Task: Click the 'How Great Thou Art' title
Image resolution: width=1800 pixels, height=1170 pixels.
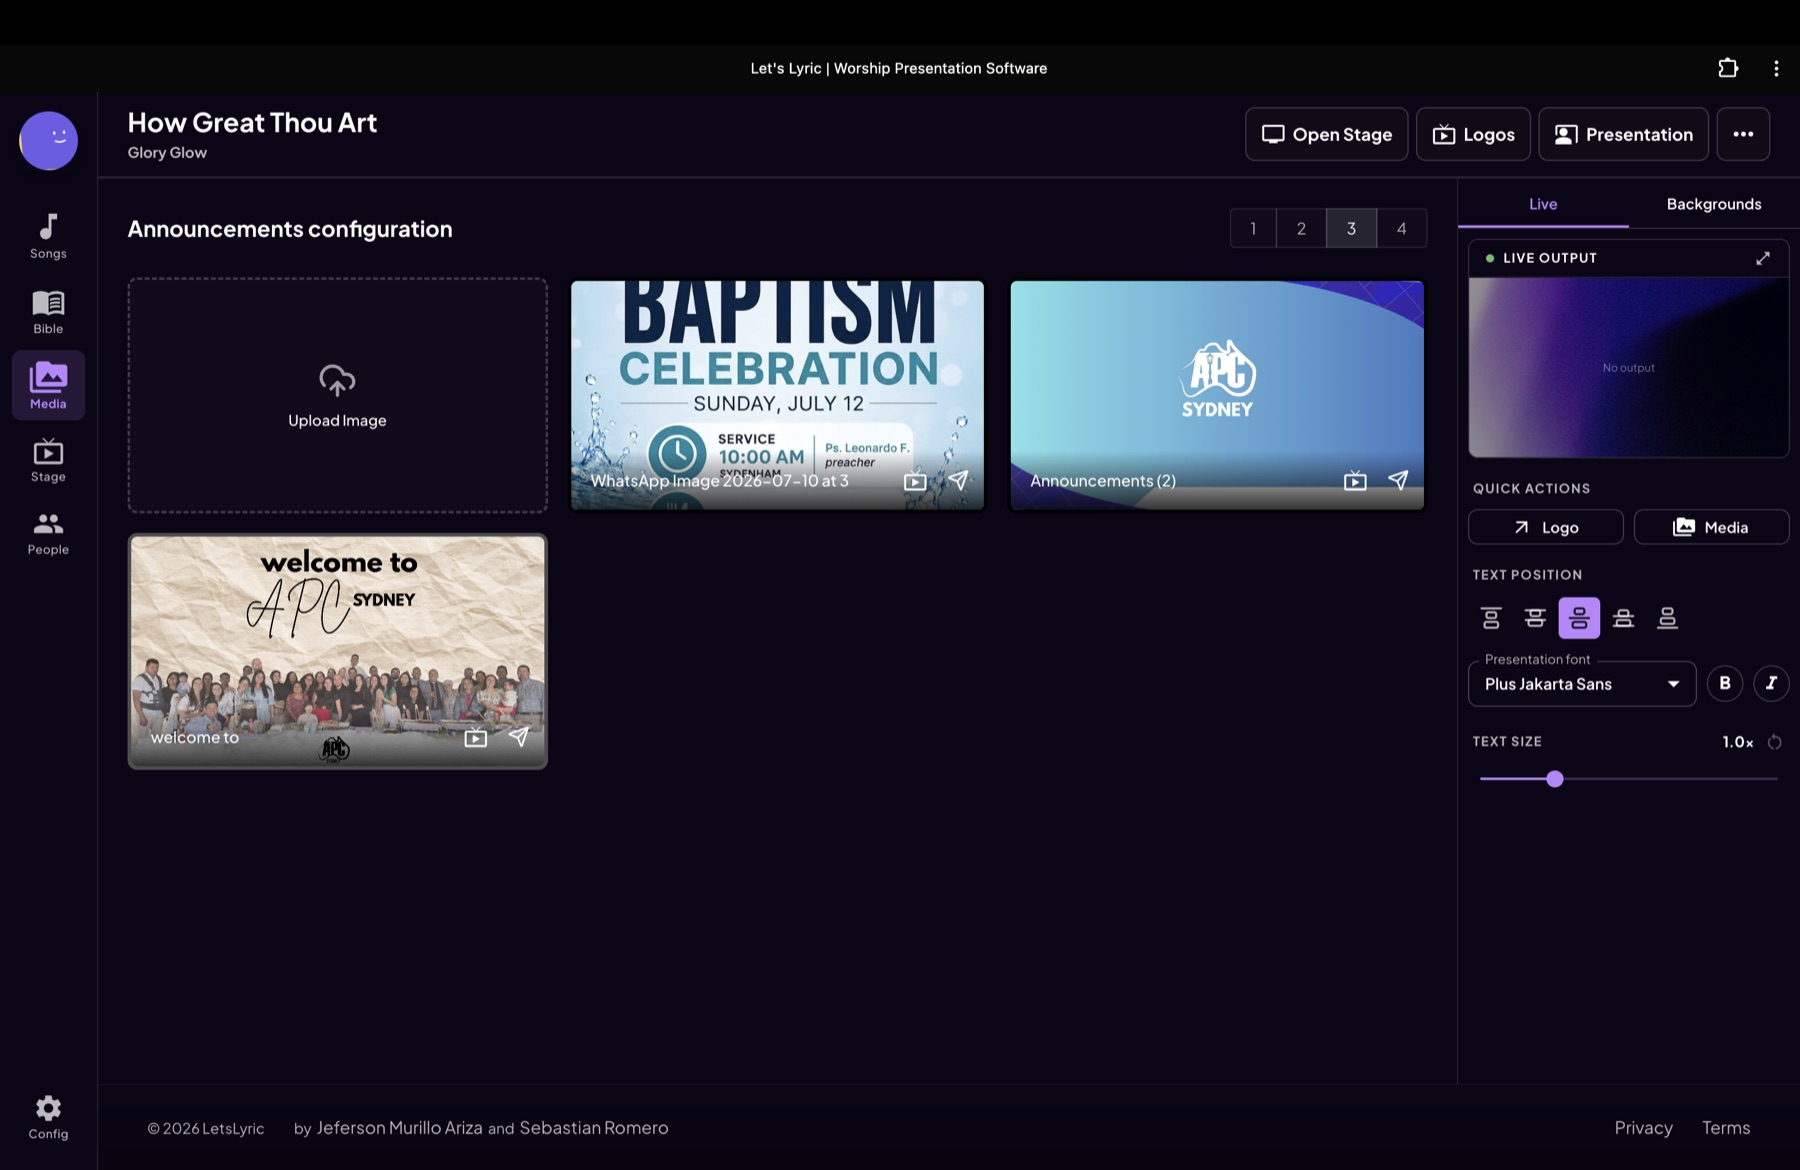Action: click(x=252, y=122)
